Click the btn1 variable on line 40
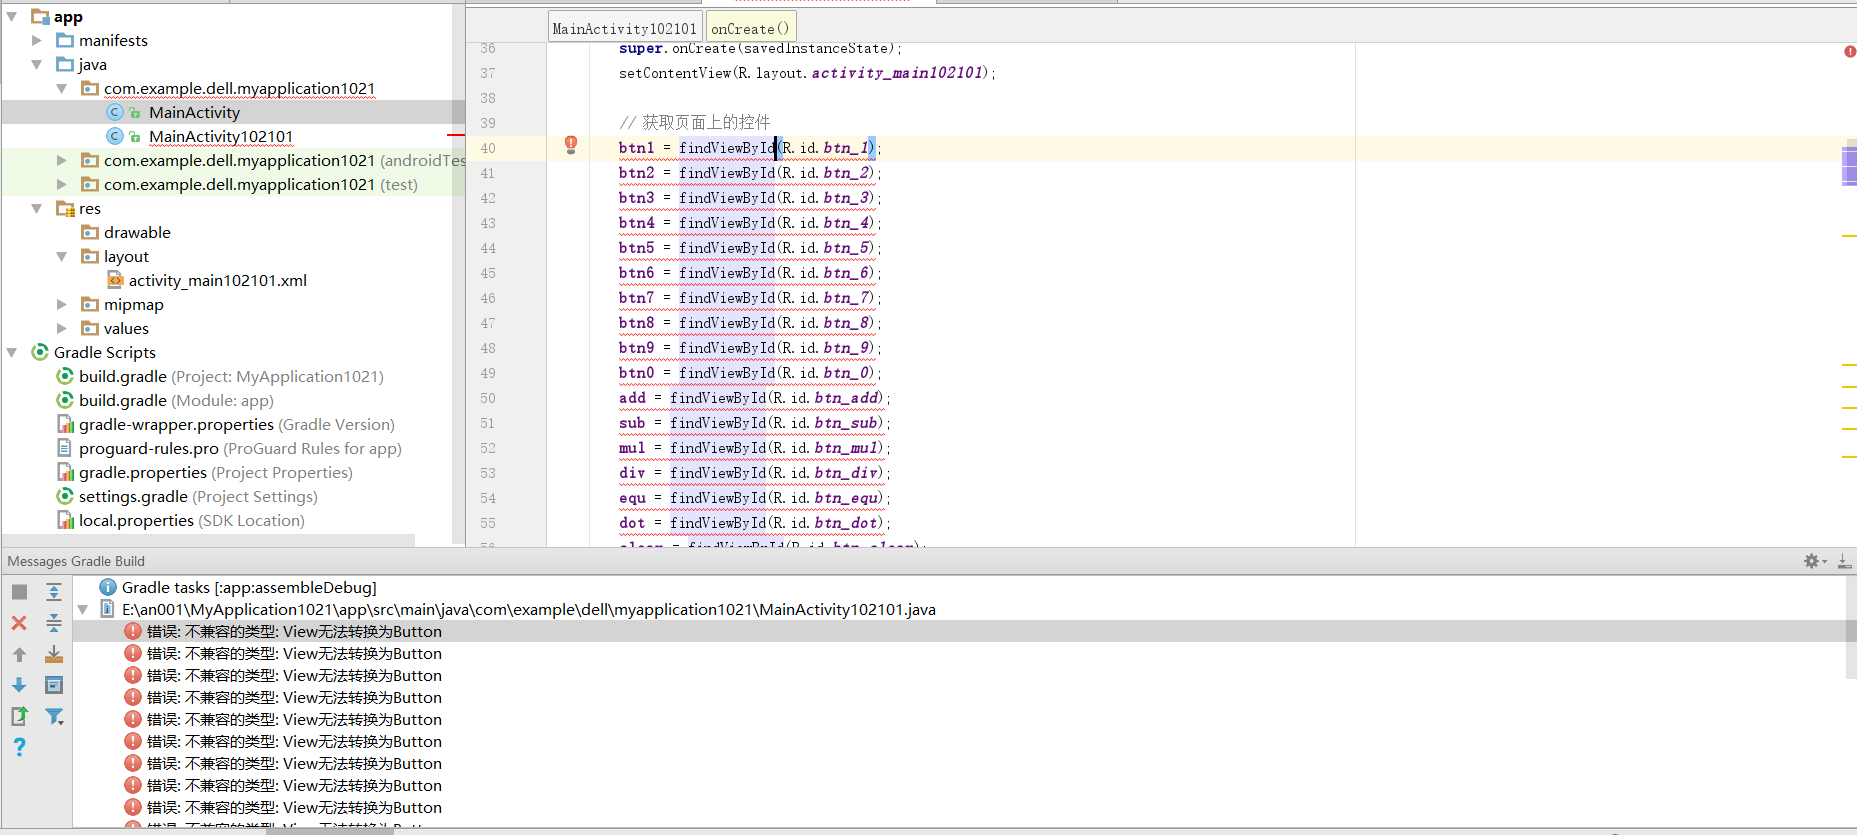1857x835 pixels. coord(636,148)
